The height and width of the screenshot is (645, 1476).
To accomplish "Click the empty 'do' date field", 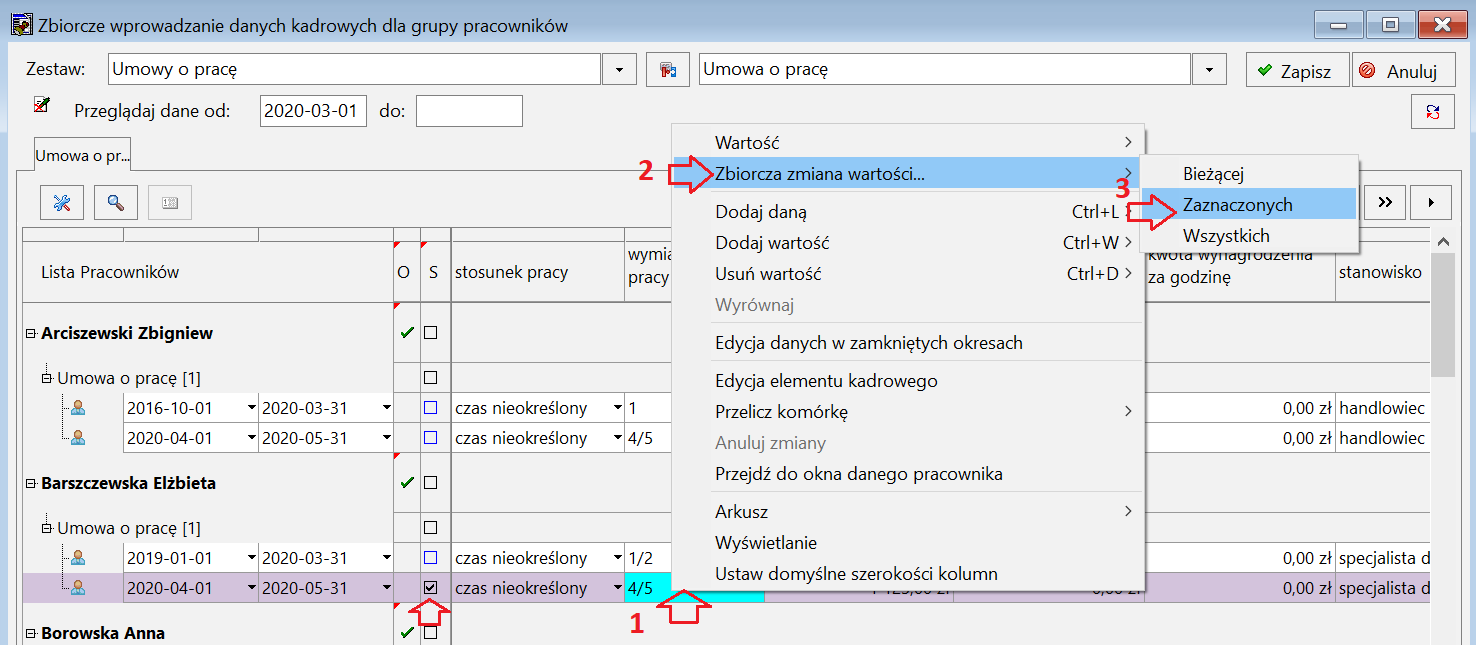I will [x=469, y=111].
